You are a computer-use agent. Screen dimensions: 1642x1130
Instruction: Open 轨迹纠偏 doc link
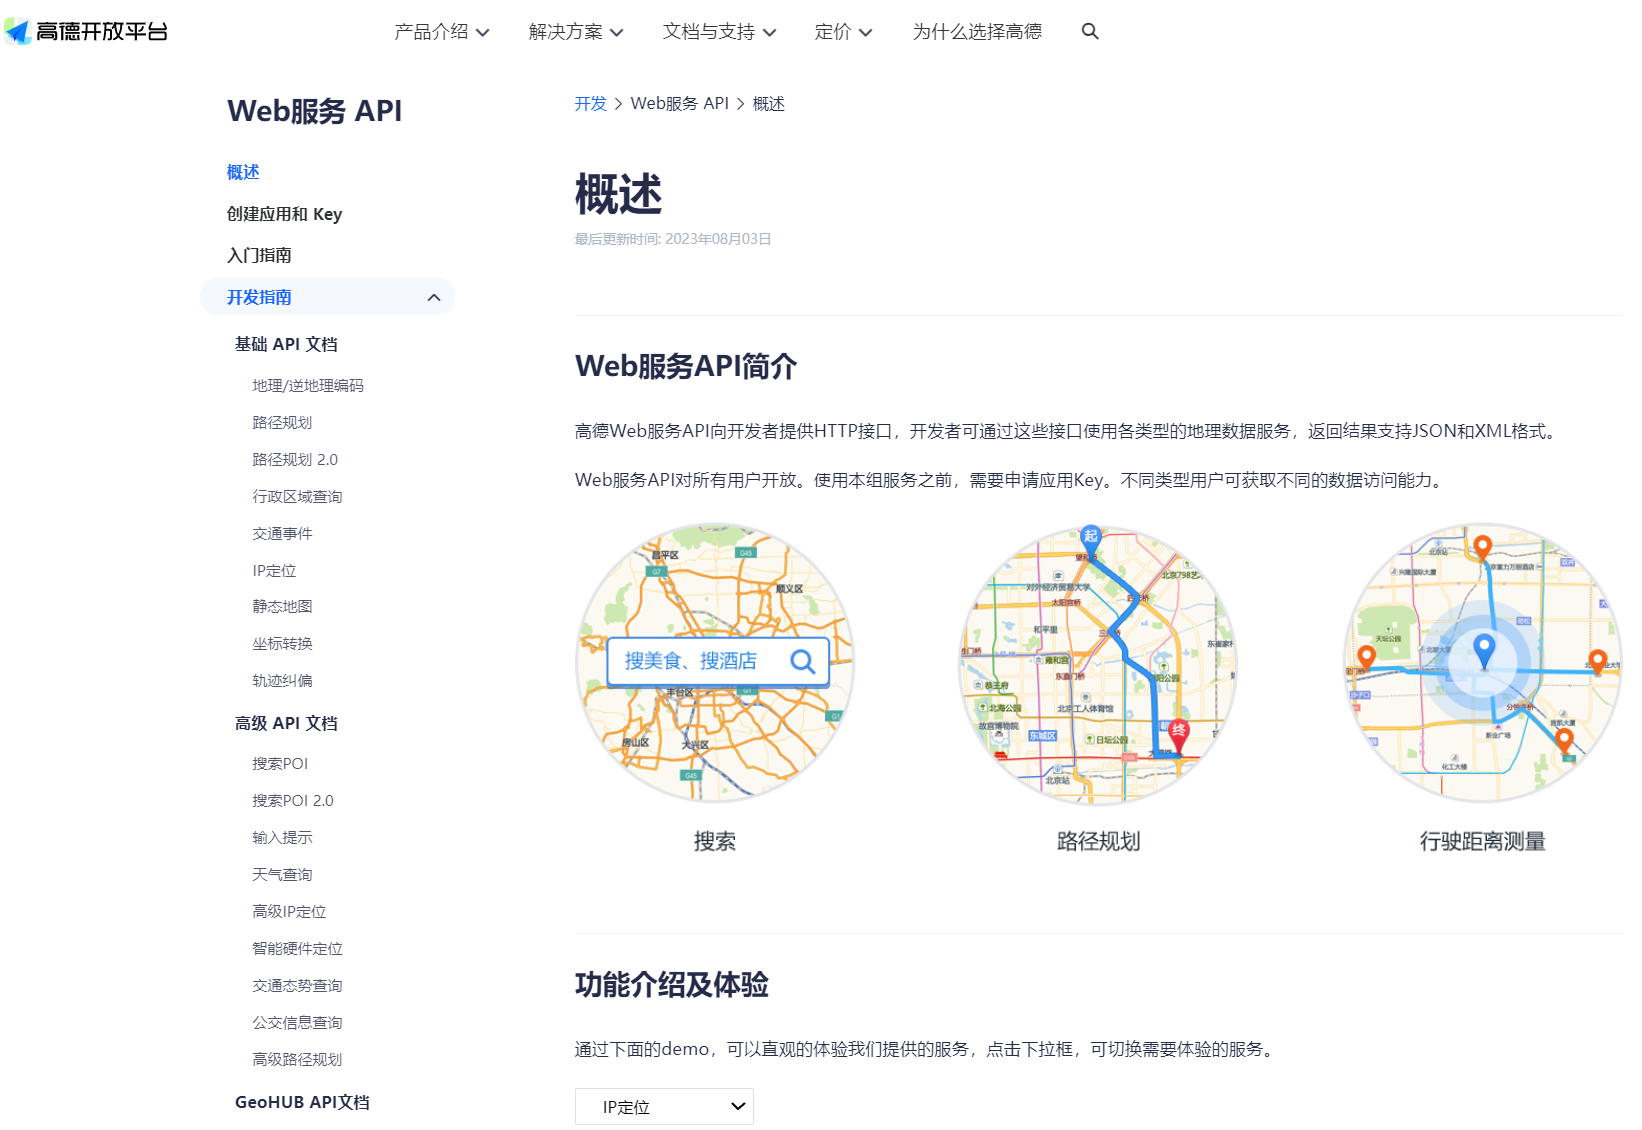[282, 680]
